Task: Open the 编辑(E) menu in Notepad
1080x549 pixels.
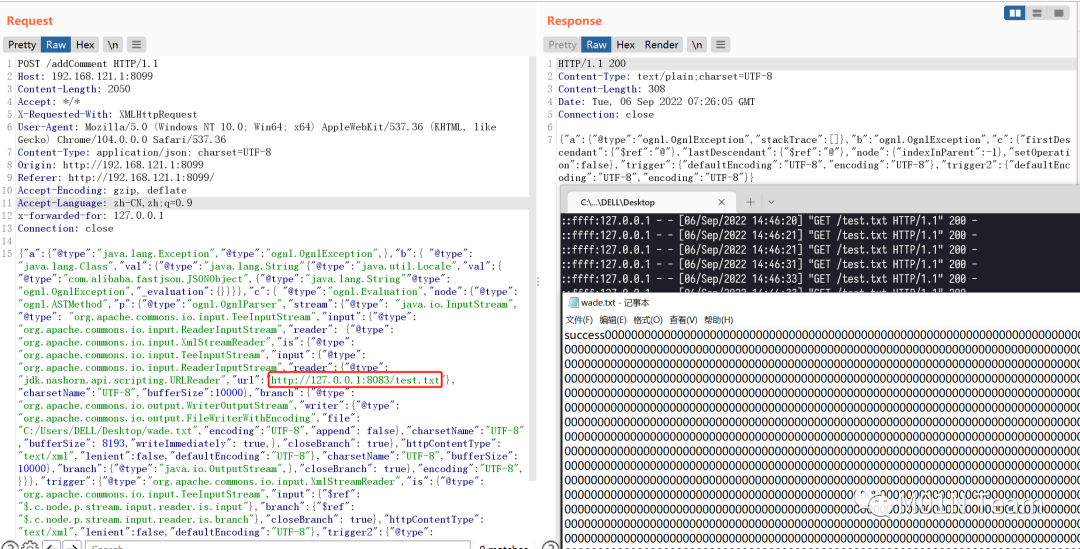Action: (x=613, y=320)
